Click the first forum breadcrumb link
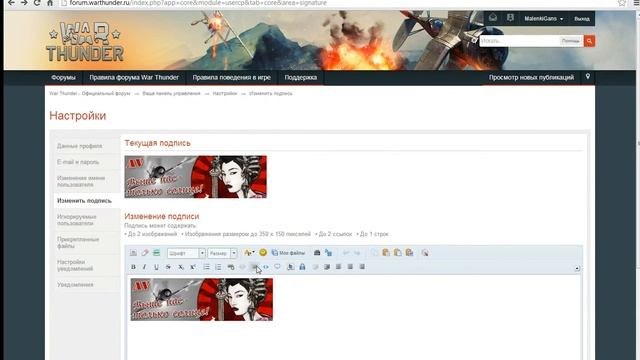 tap(90, 93)
